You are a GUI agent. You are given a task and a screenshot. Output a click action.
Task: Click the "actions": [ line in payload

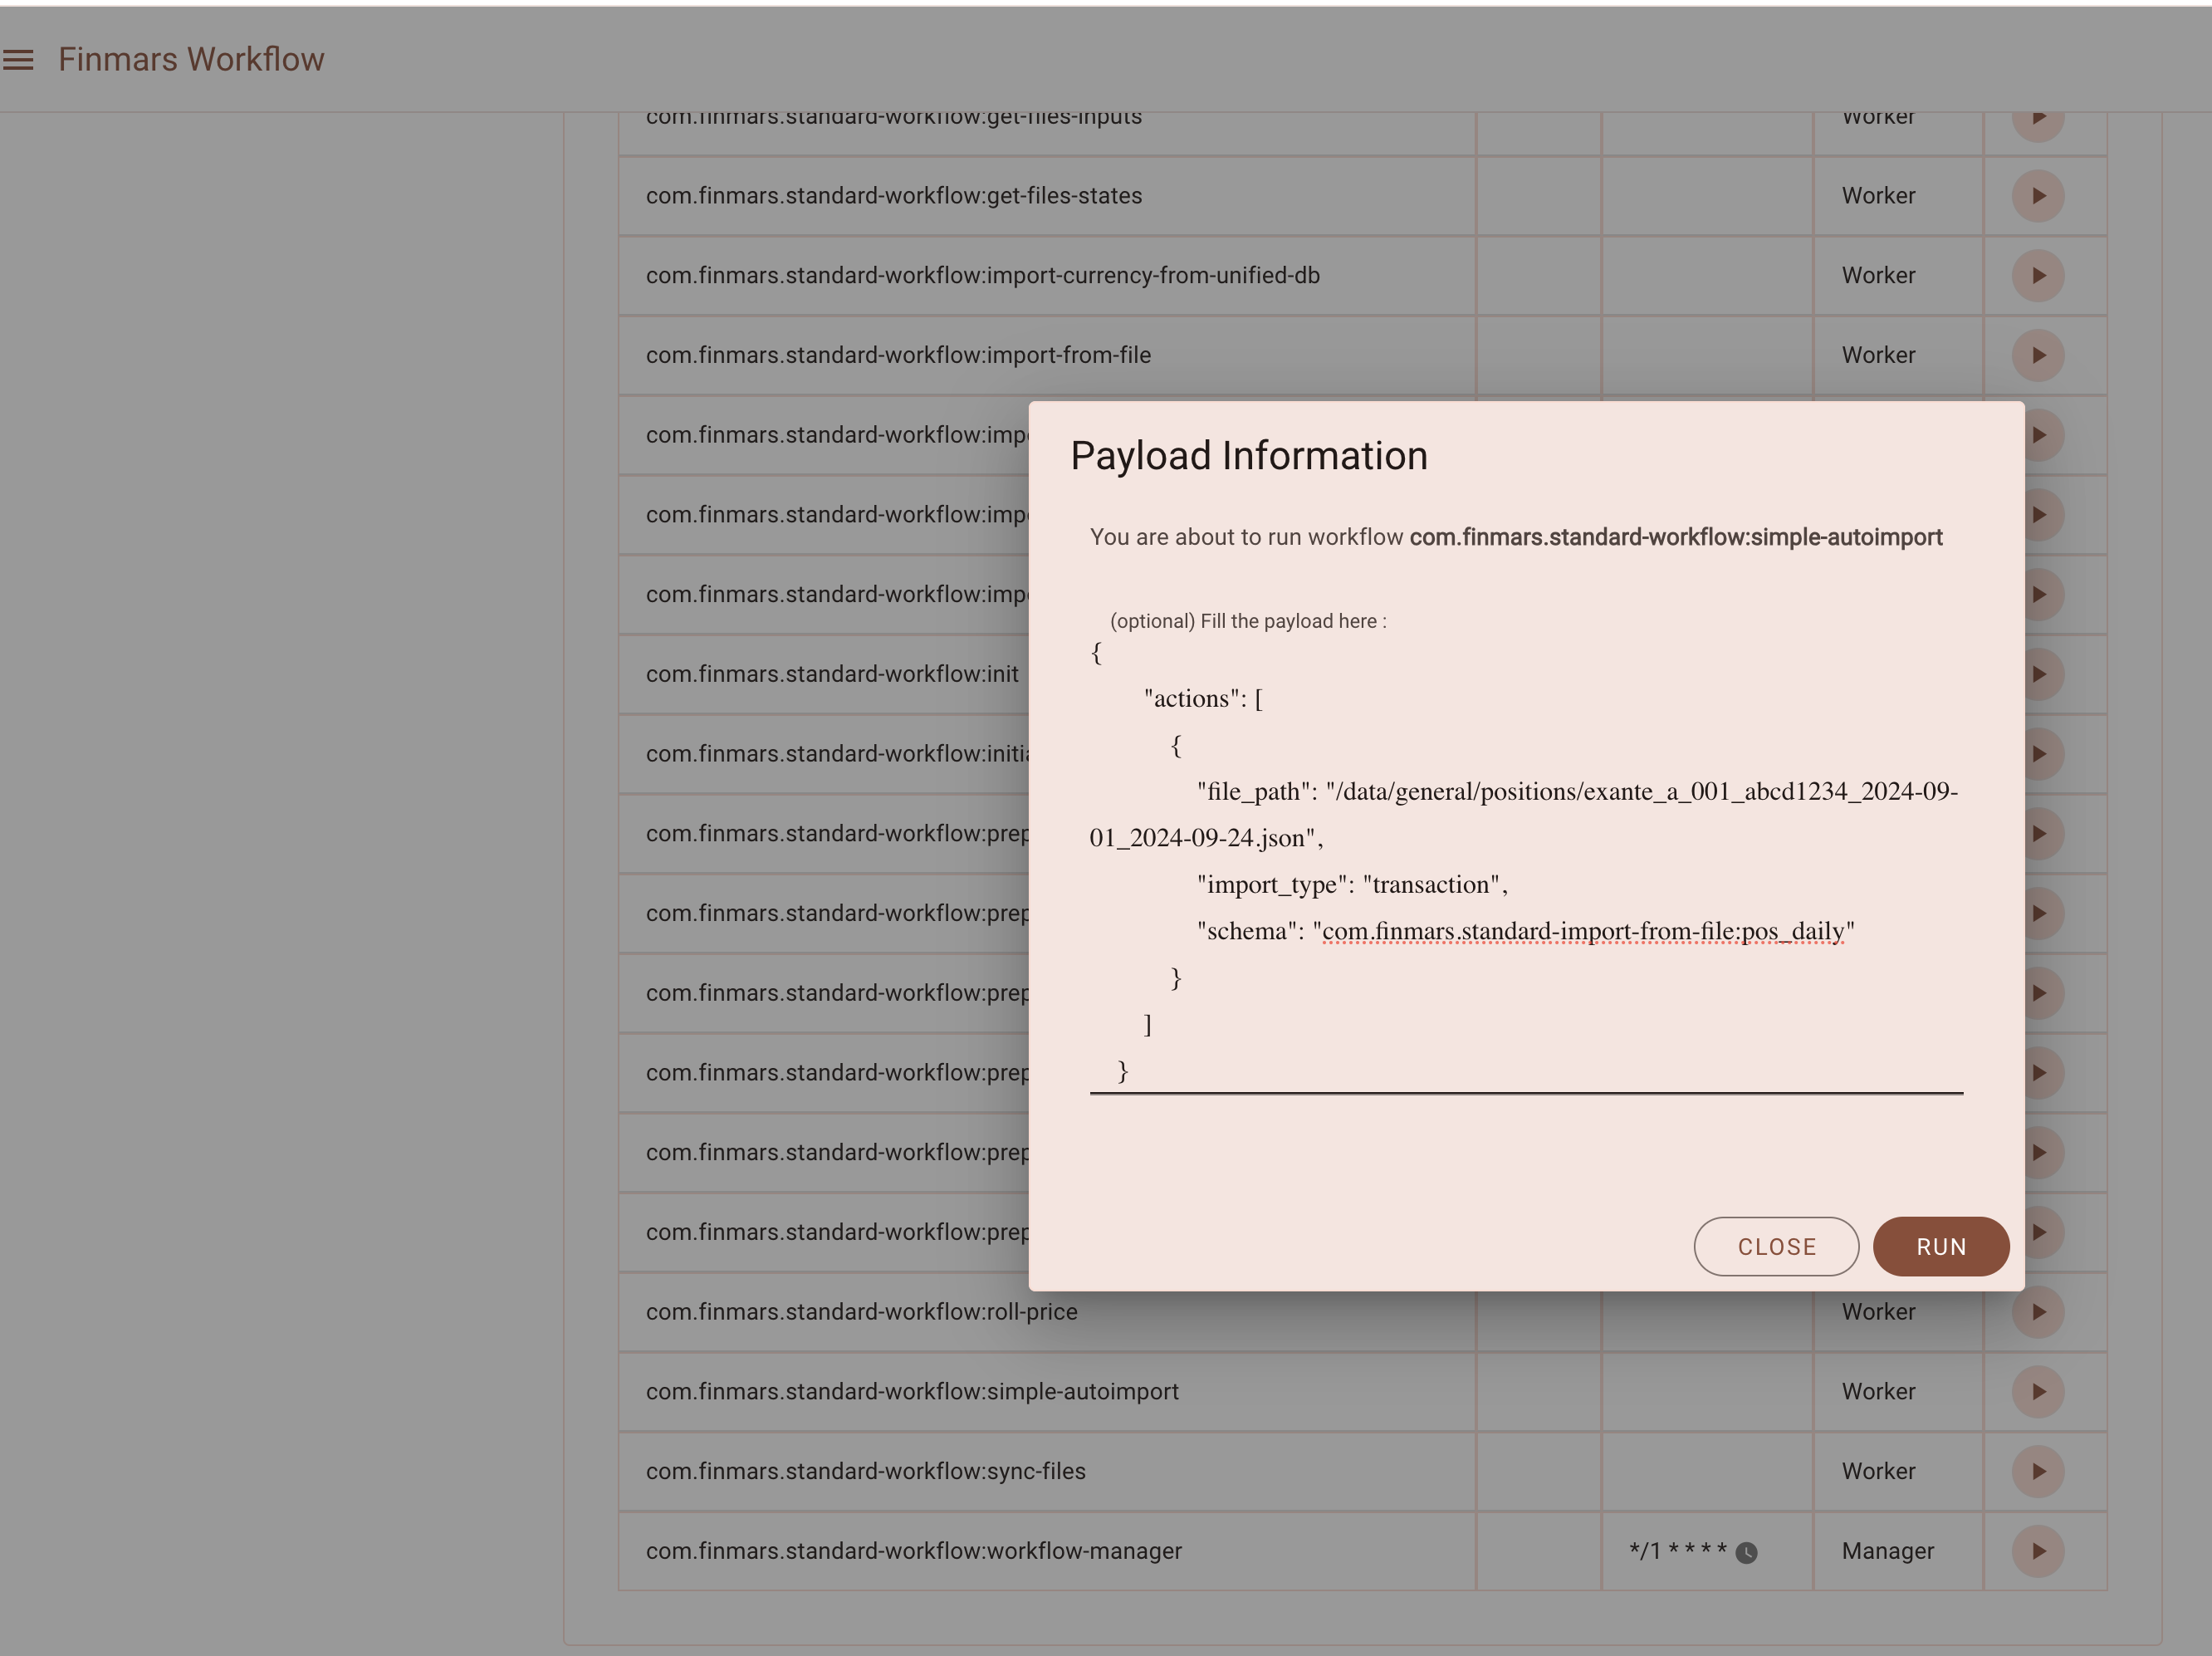coord(1203,699)
